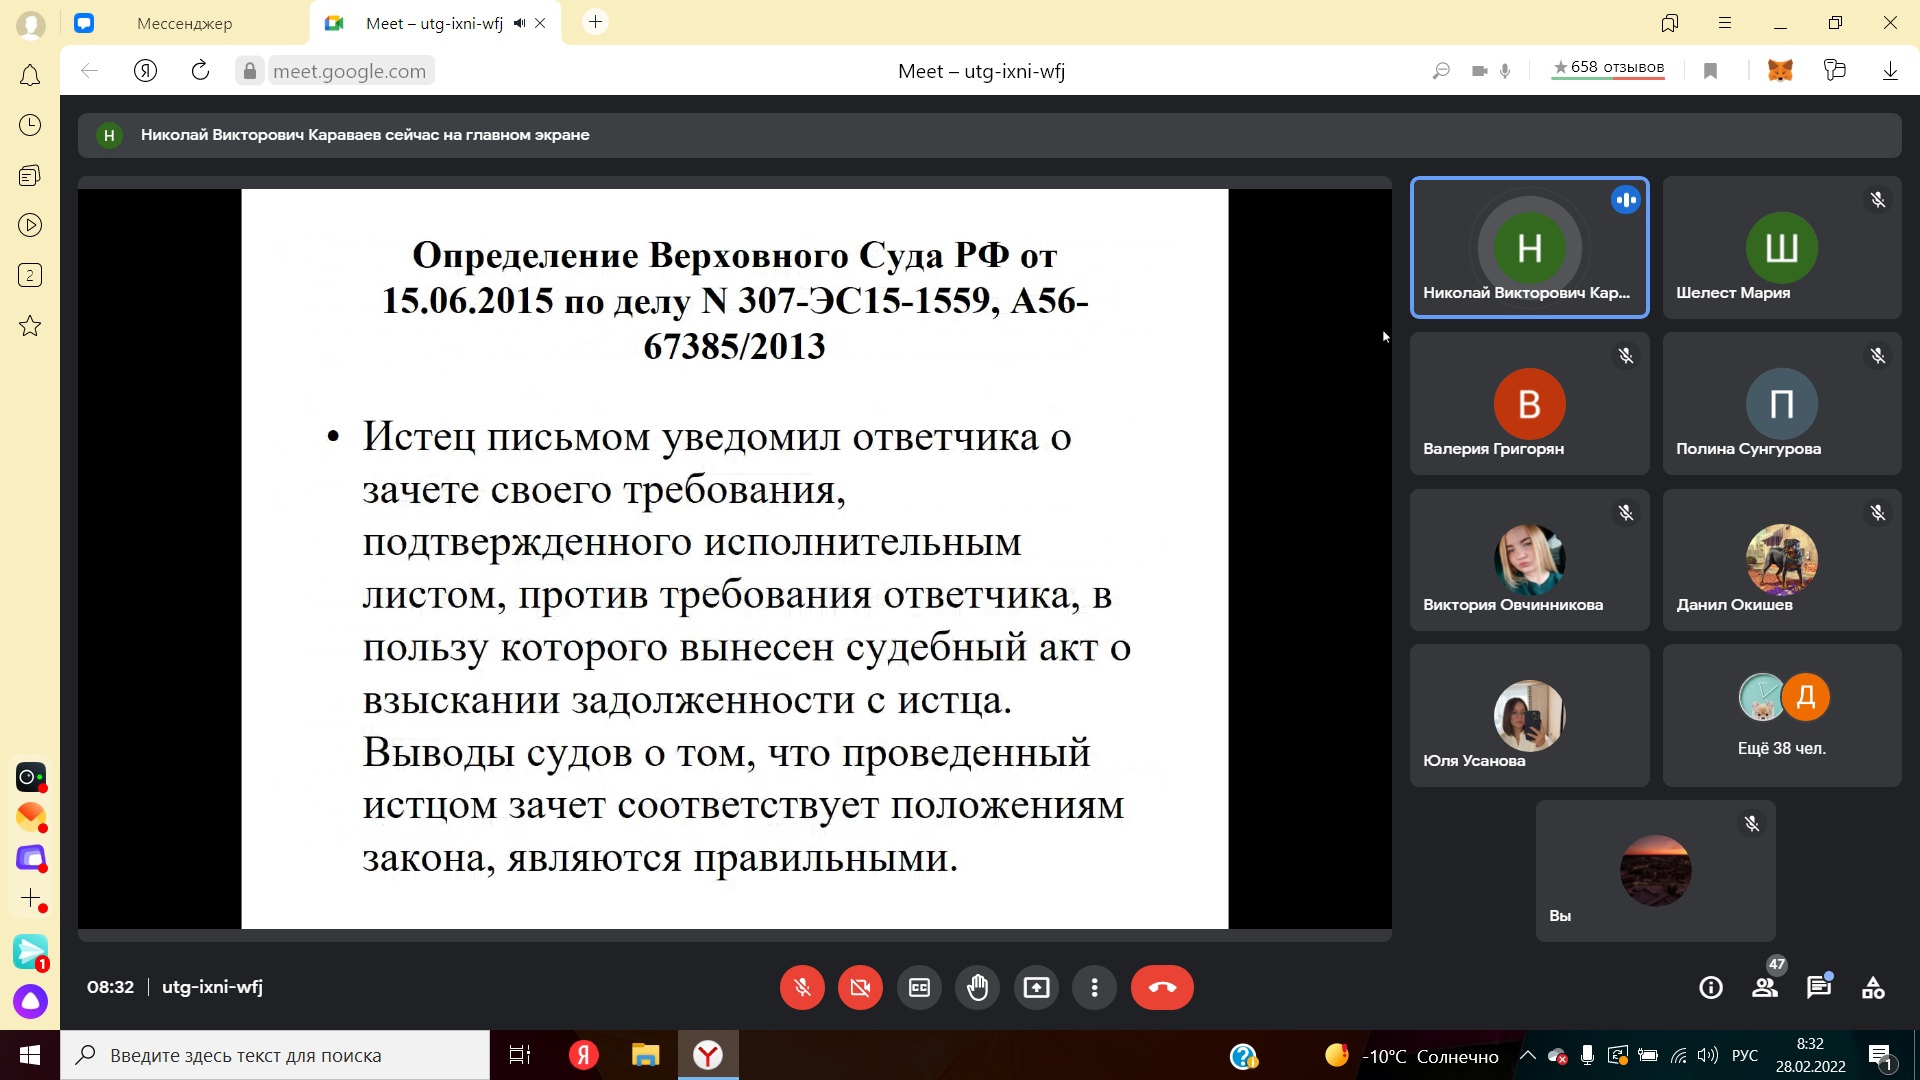Show site security lock info

pos(250,71)
